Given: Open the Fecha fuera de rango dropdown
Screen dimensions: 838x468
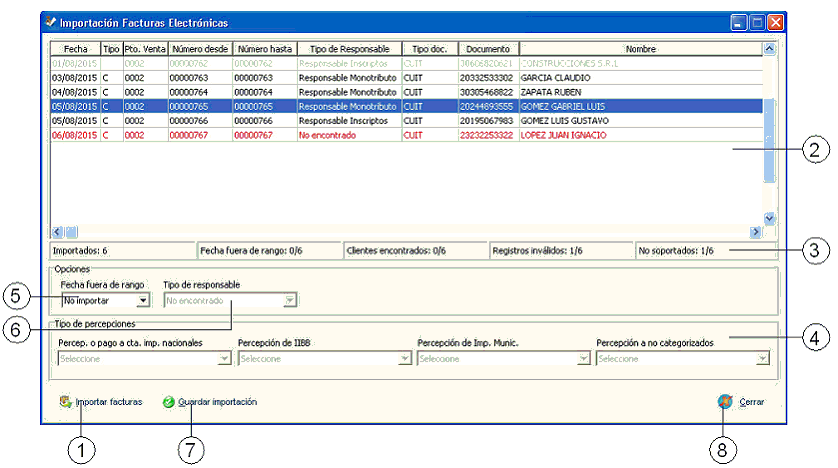Looking at the screenshot, I should pyautogui.click(x=143, y=299).
